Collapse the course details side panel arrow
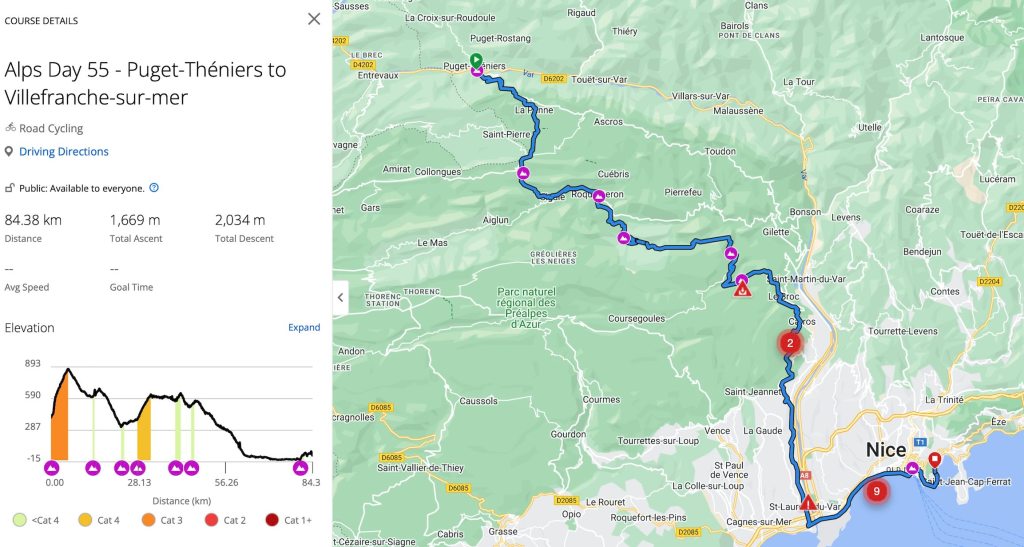The width and height of the screenshot is (1024, 547). pyautogui.click(x=341, y=297)
